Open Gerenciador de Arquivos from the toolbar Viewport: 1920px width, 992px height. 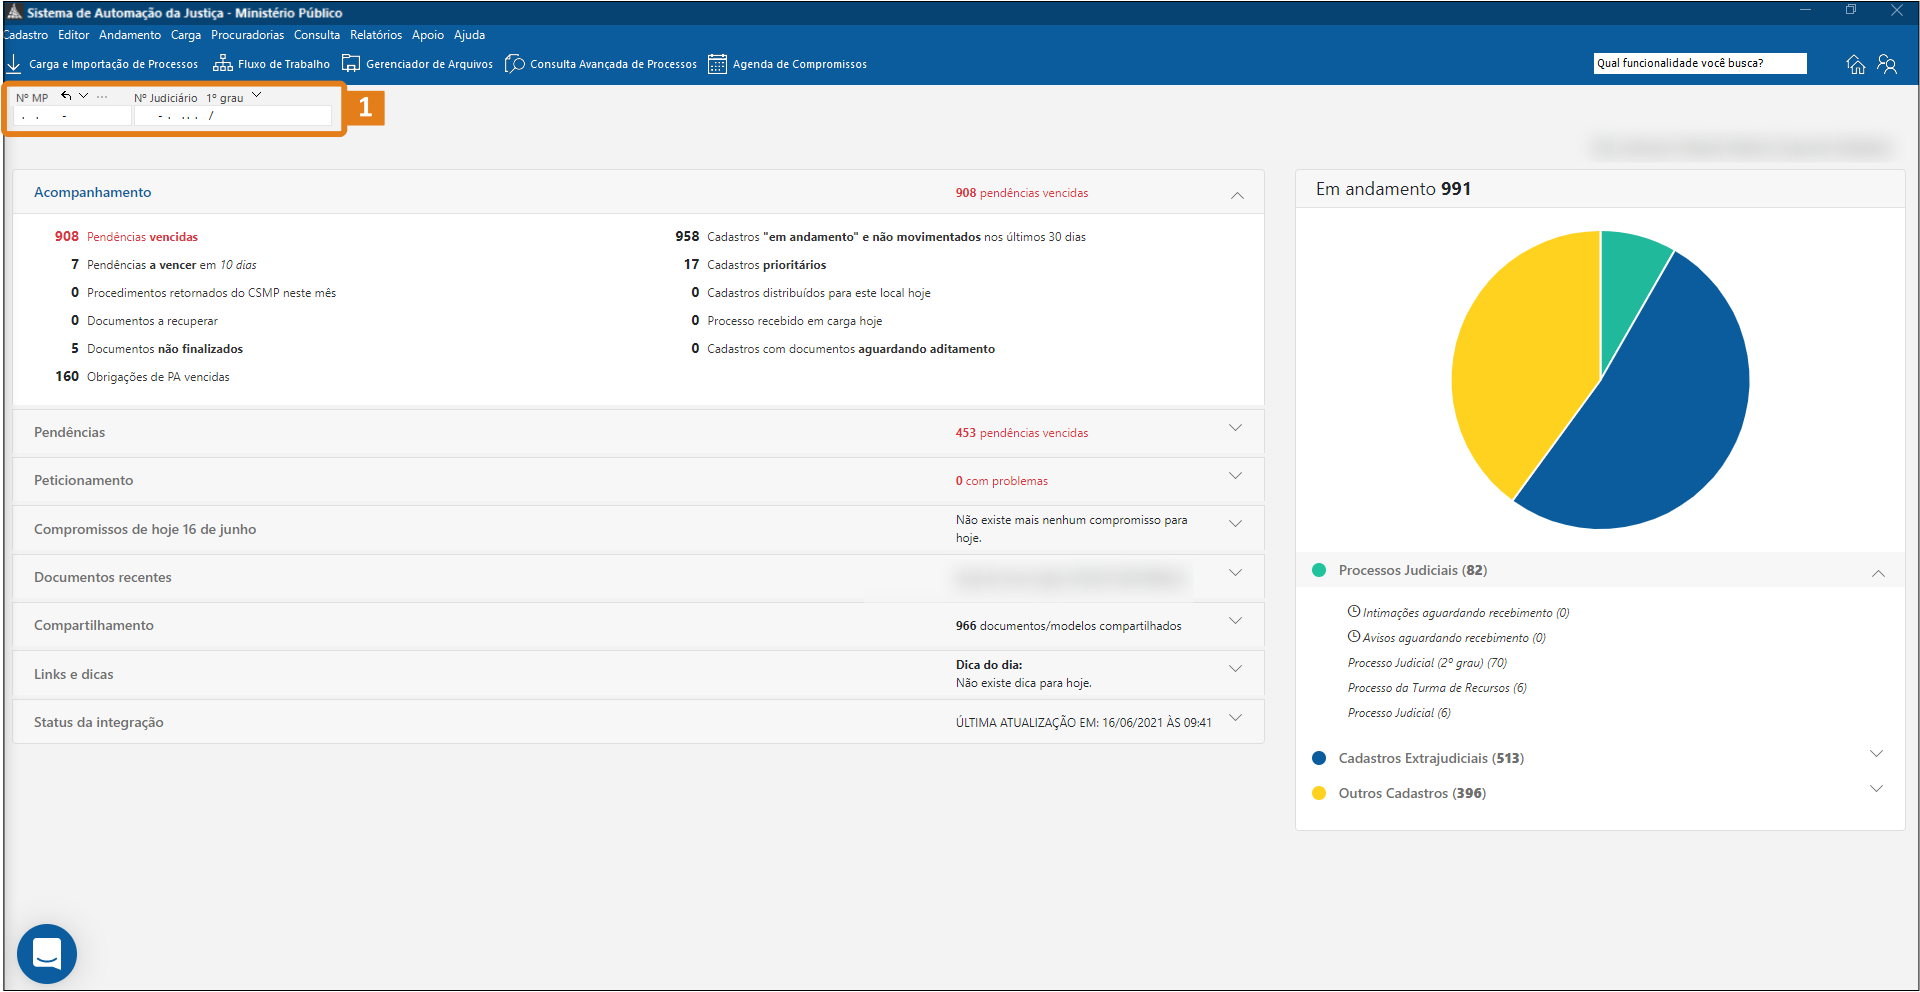point(350,64)
